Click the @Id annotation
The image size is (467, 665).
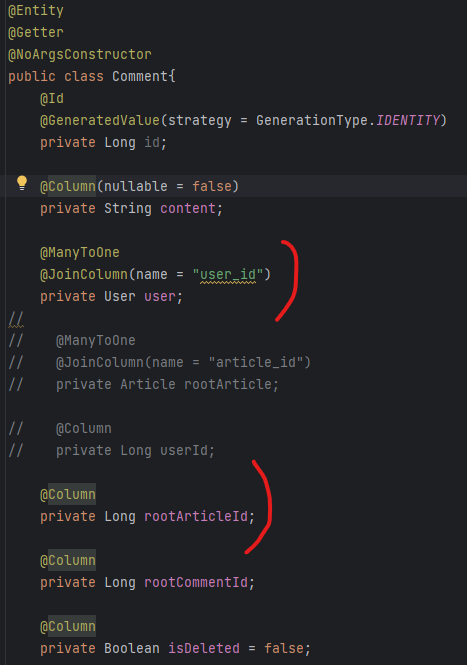(x=52, y=99)
